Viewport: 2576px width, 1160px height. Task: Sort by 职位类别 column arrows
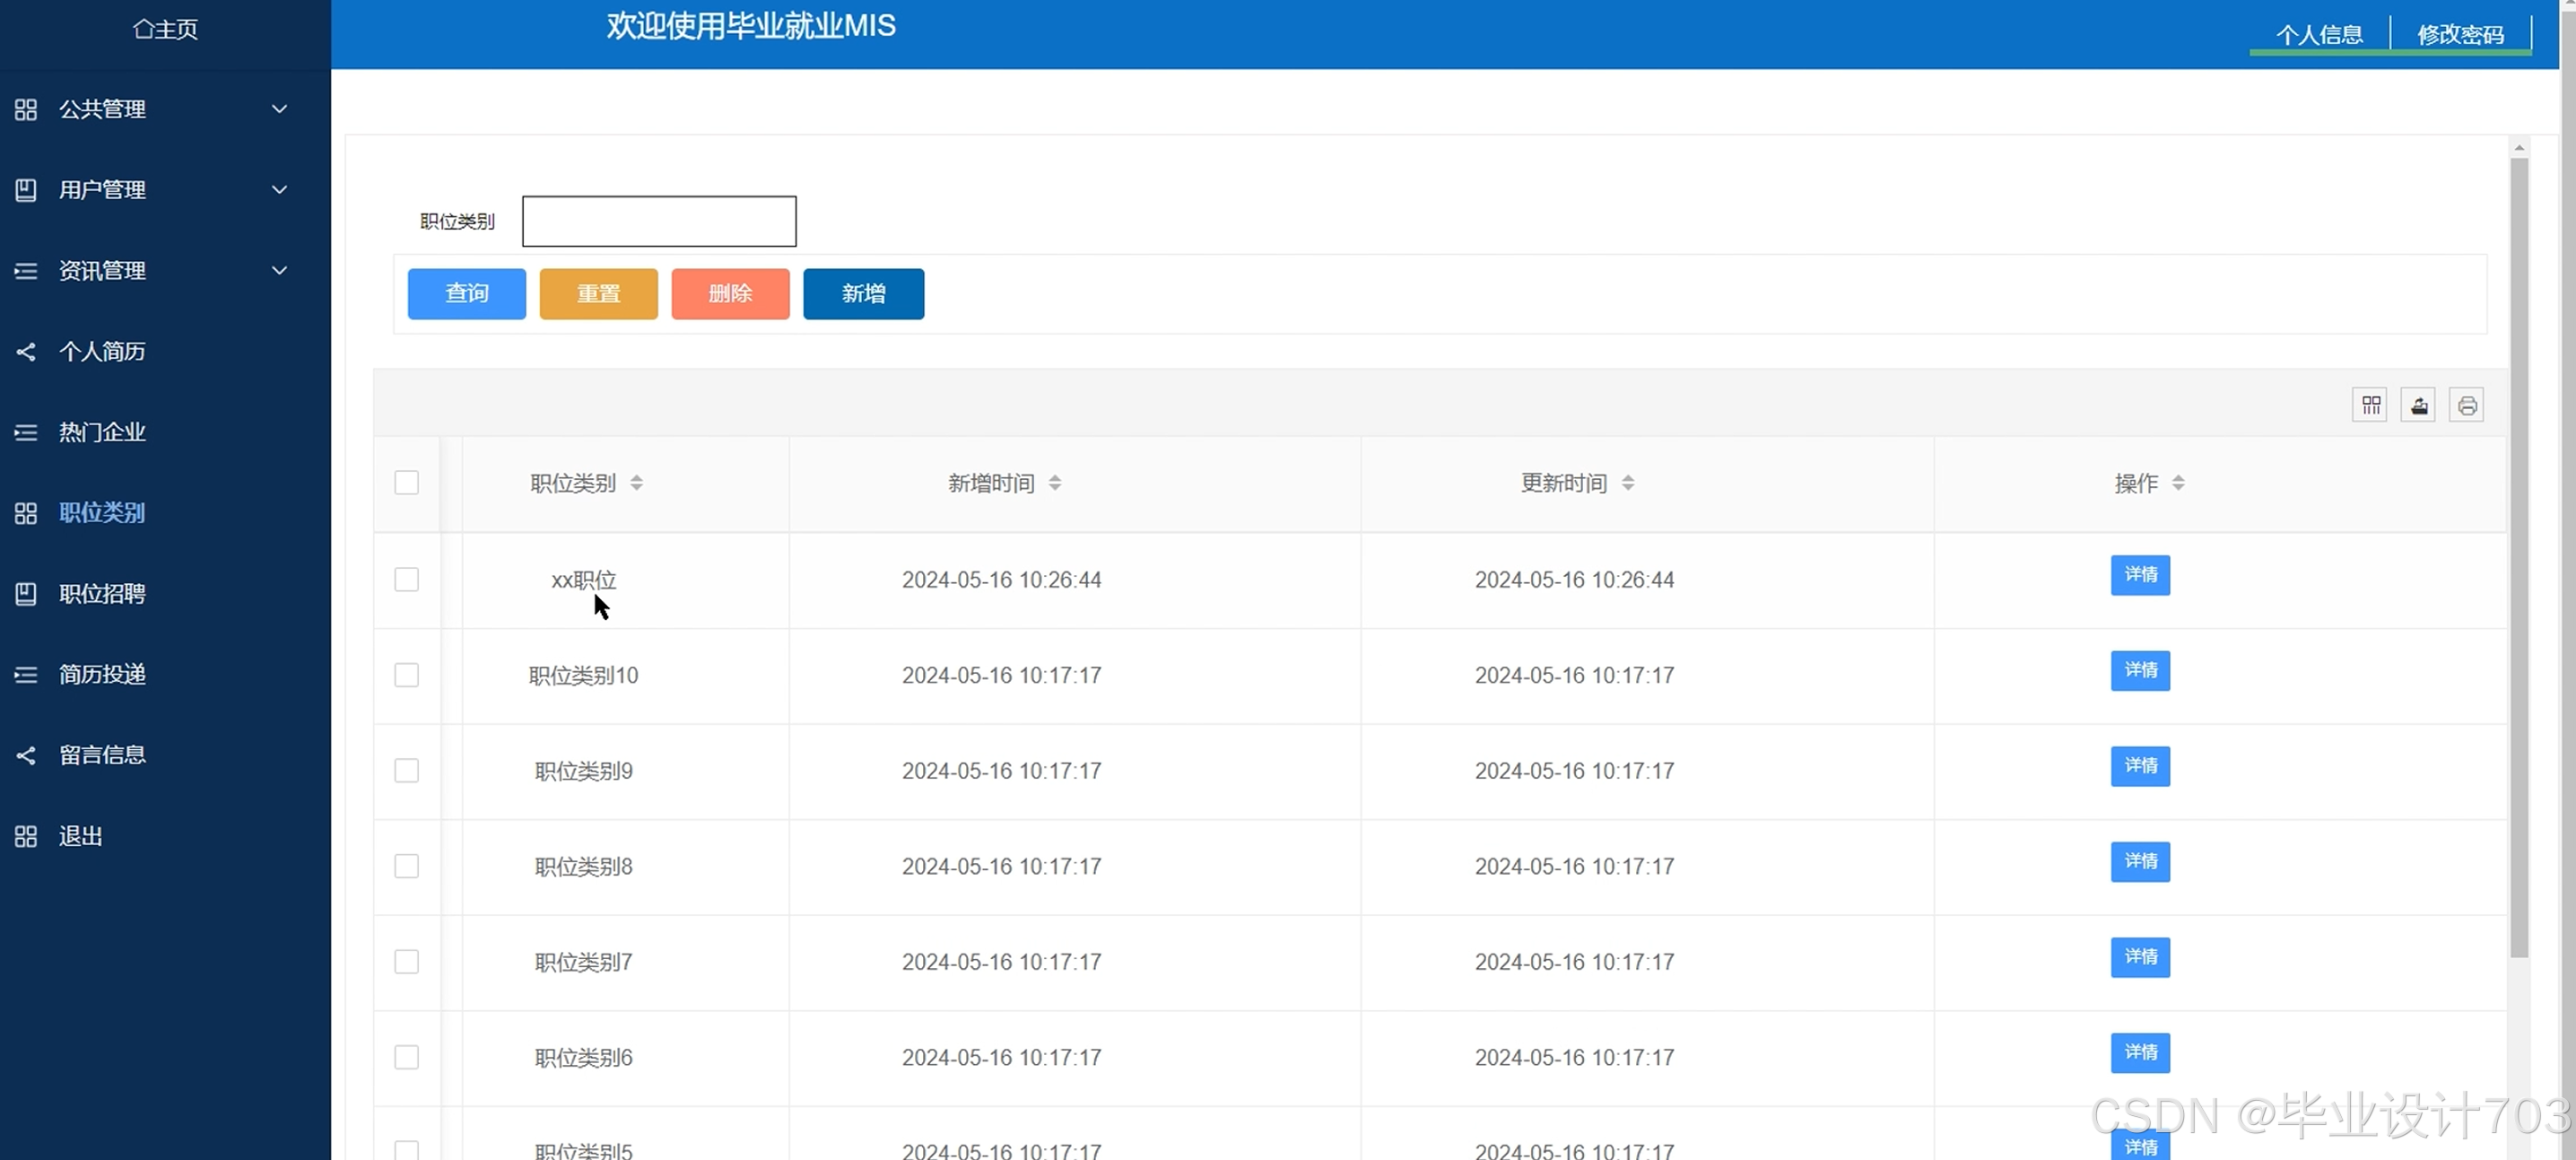click(636, 483)
